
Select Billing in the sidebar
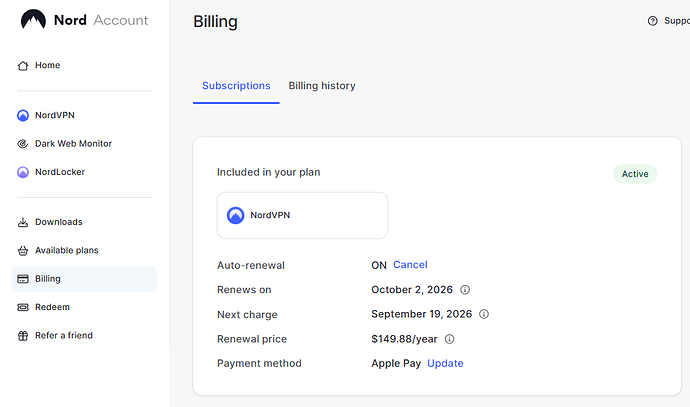48,279
